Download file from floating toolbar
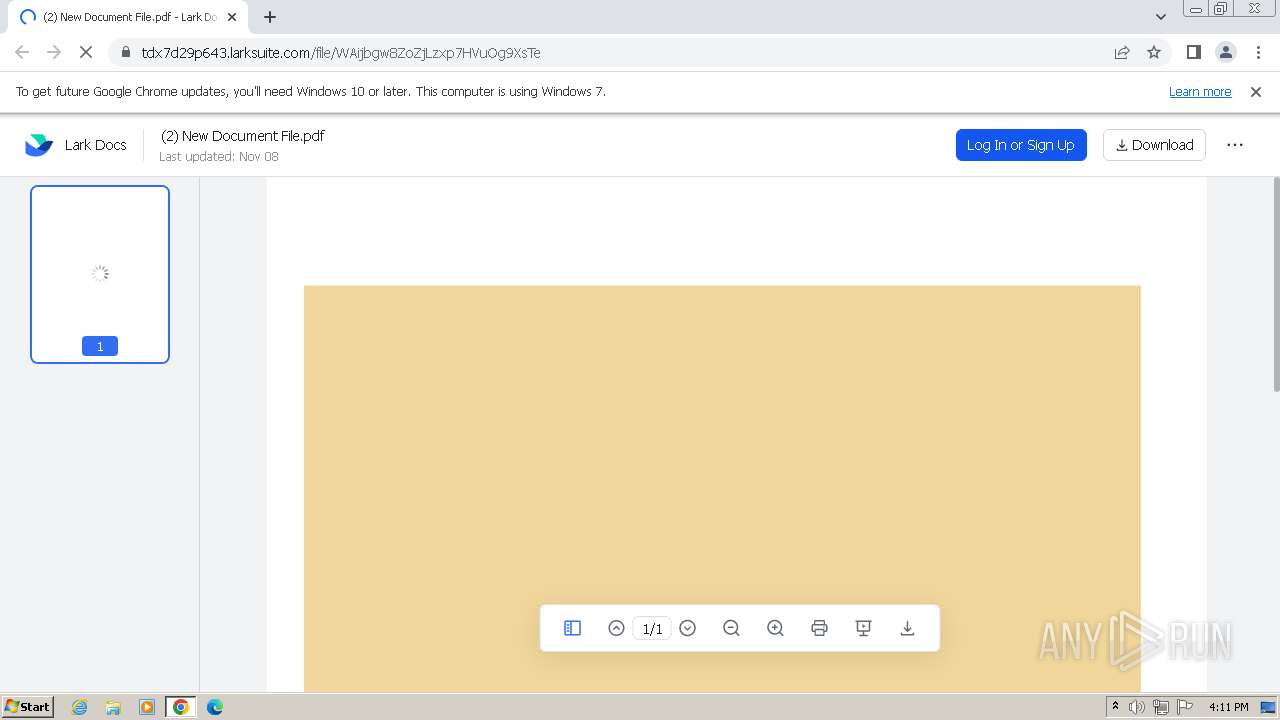 [907, 628]
